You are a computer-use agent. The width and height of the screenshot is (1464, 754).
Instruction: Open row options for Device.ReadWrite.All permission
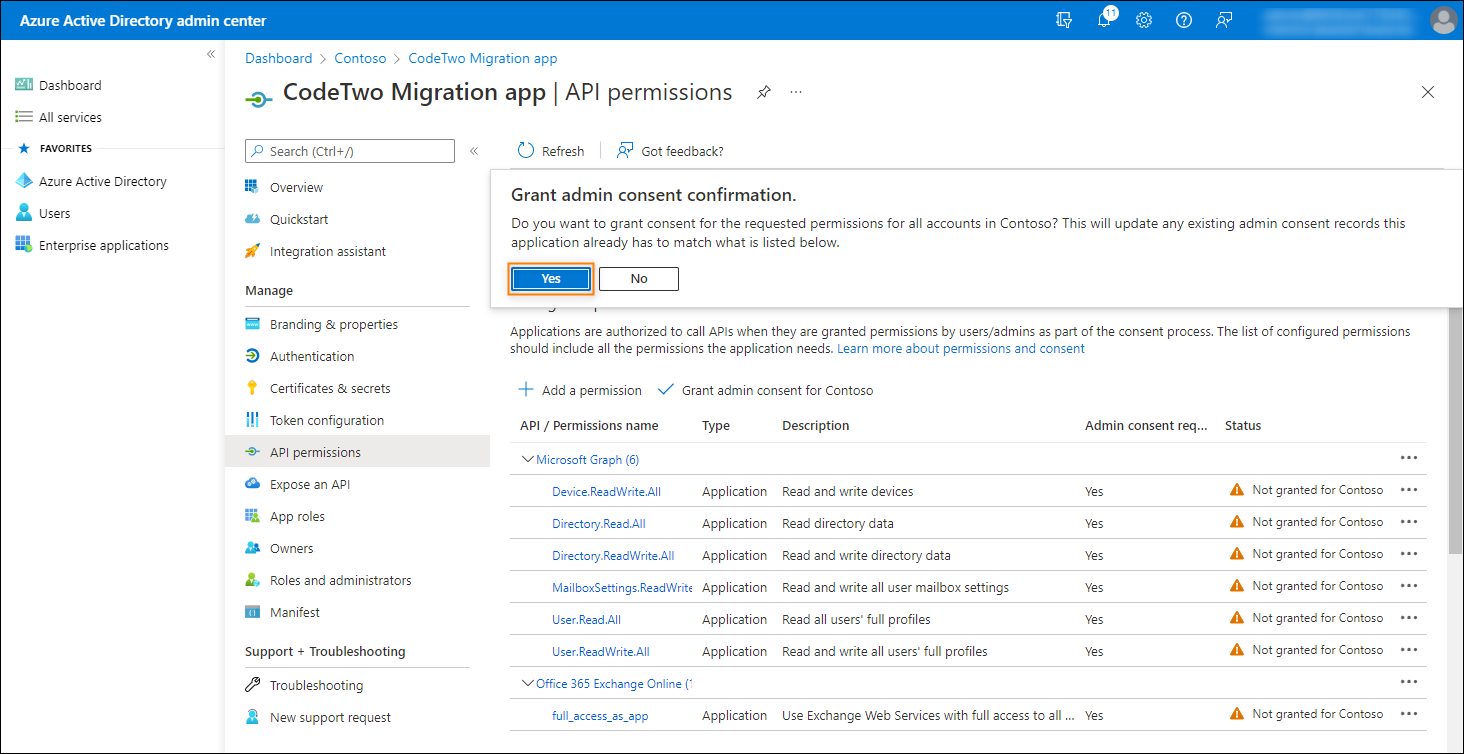(x=1410, y=489)
